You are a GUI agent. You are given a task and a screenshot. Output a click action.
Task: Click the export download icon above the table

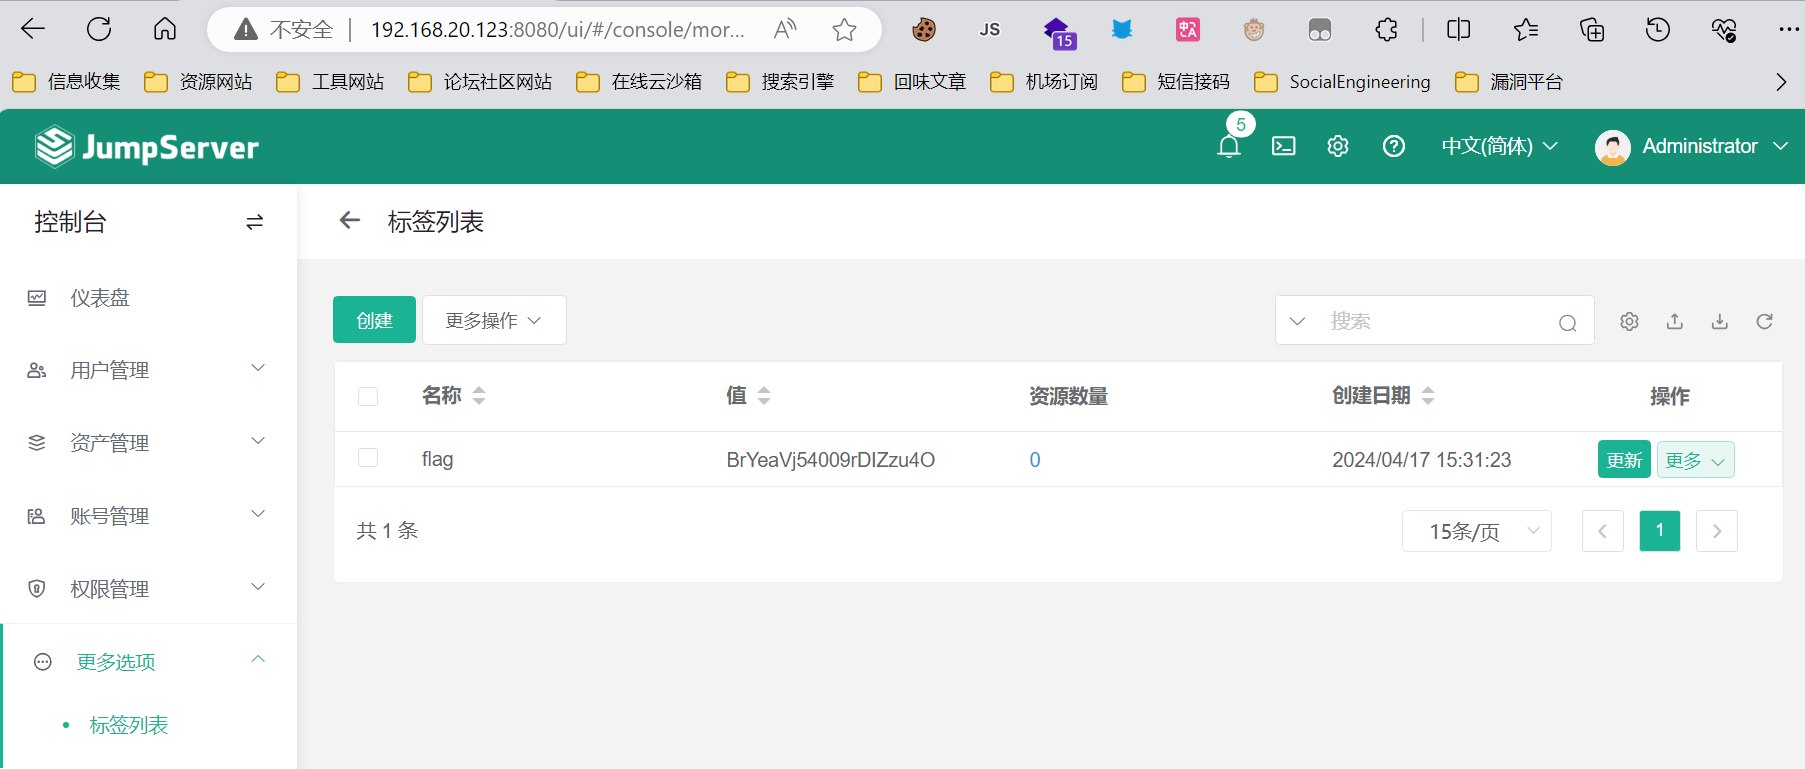1720,321
